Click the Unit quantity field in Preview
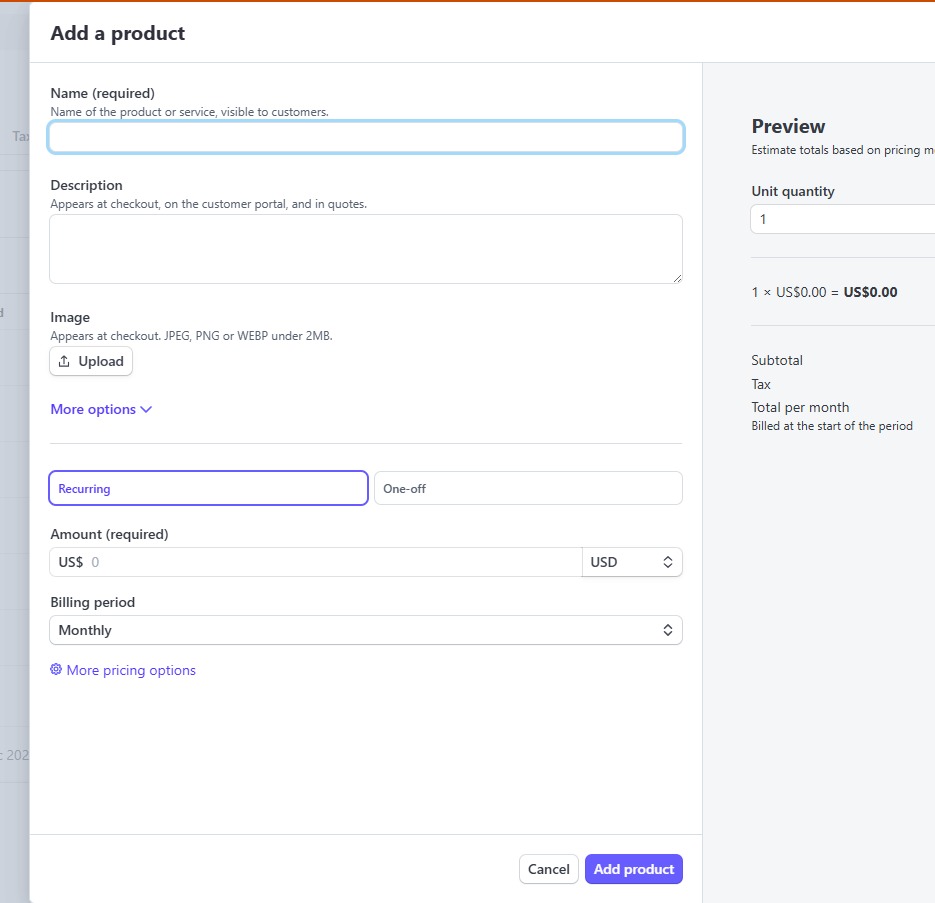Screen dimensions: 935x903 (843, 219)
